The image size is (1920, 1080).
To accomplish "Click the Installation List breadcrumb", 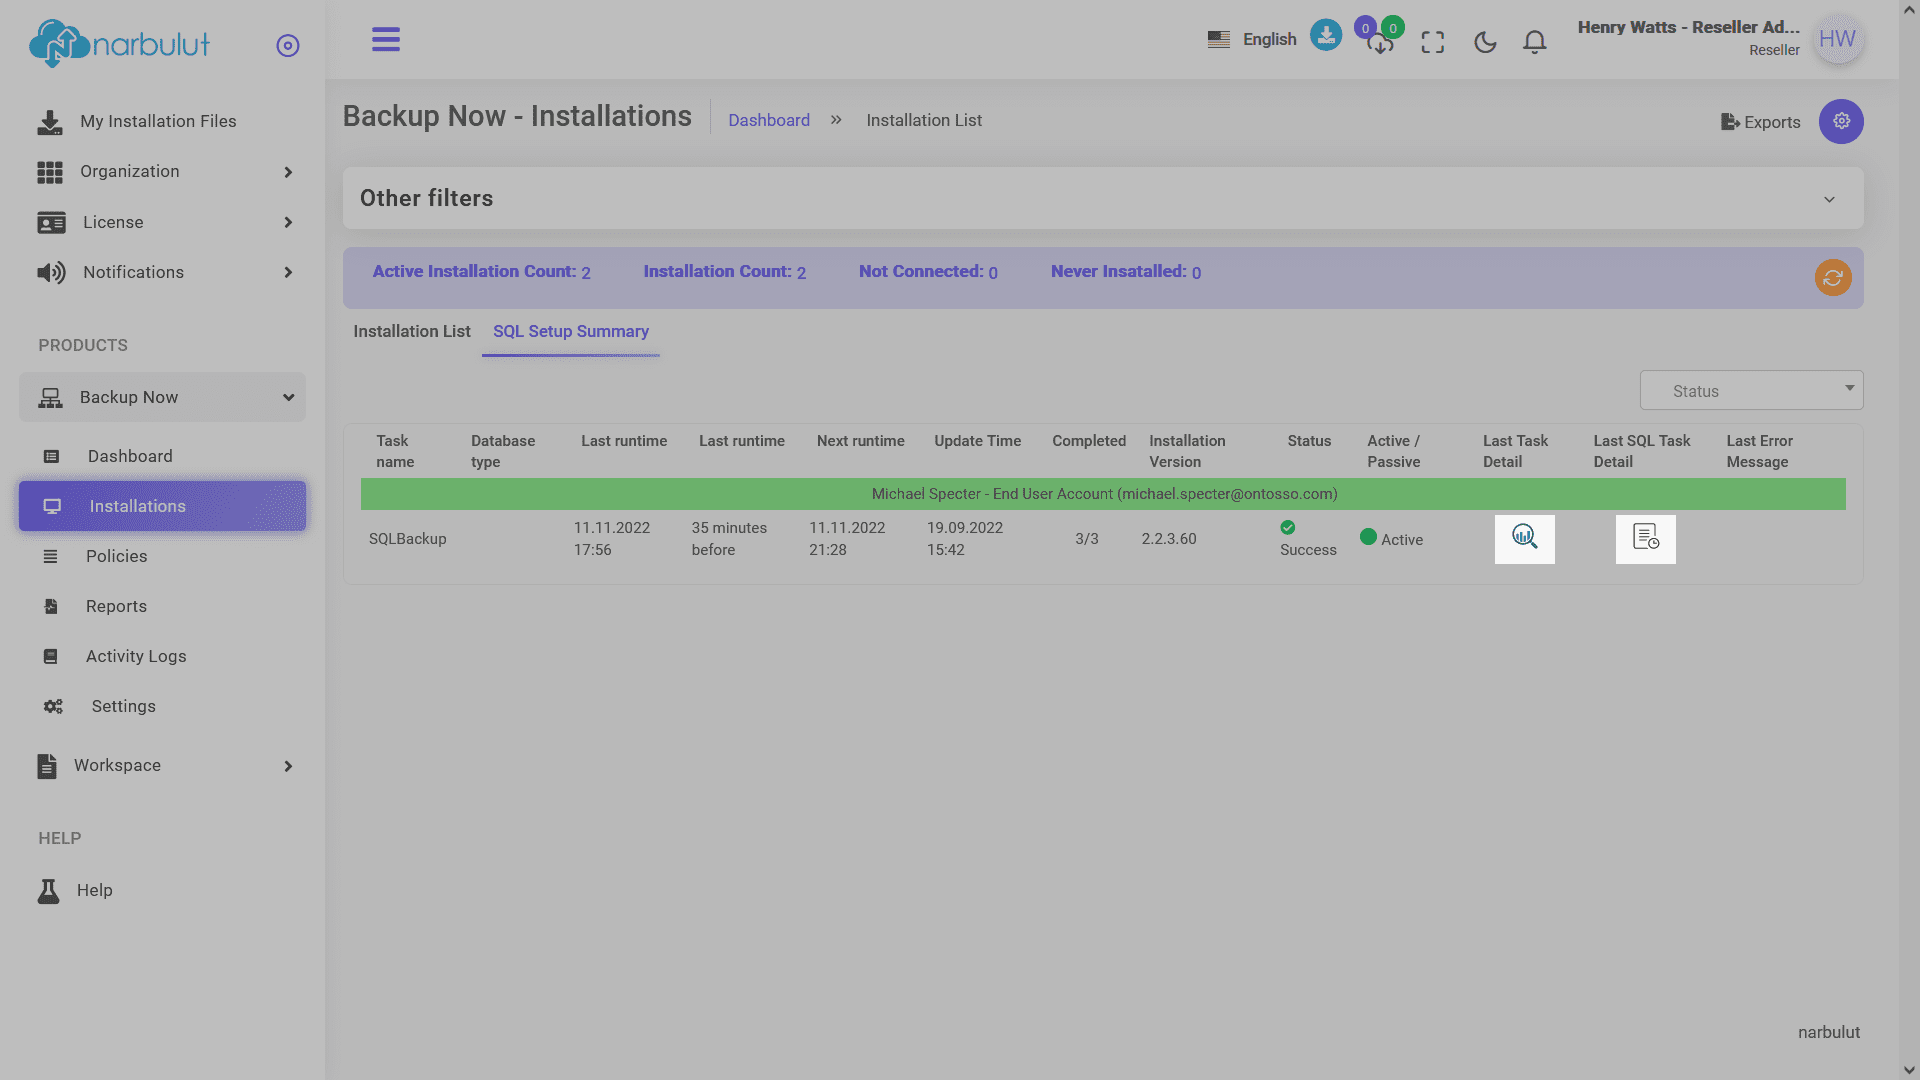I will 924,120.
